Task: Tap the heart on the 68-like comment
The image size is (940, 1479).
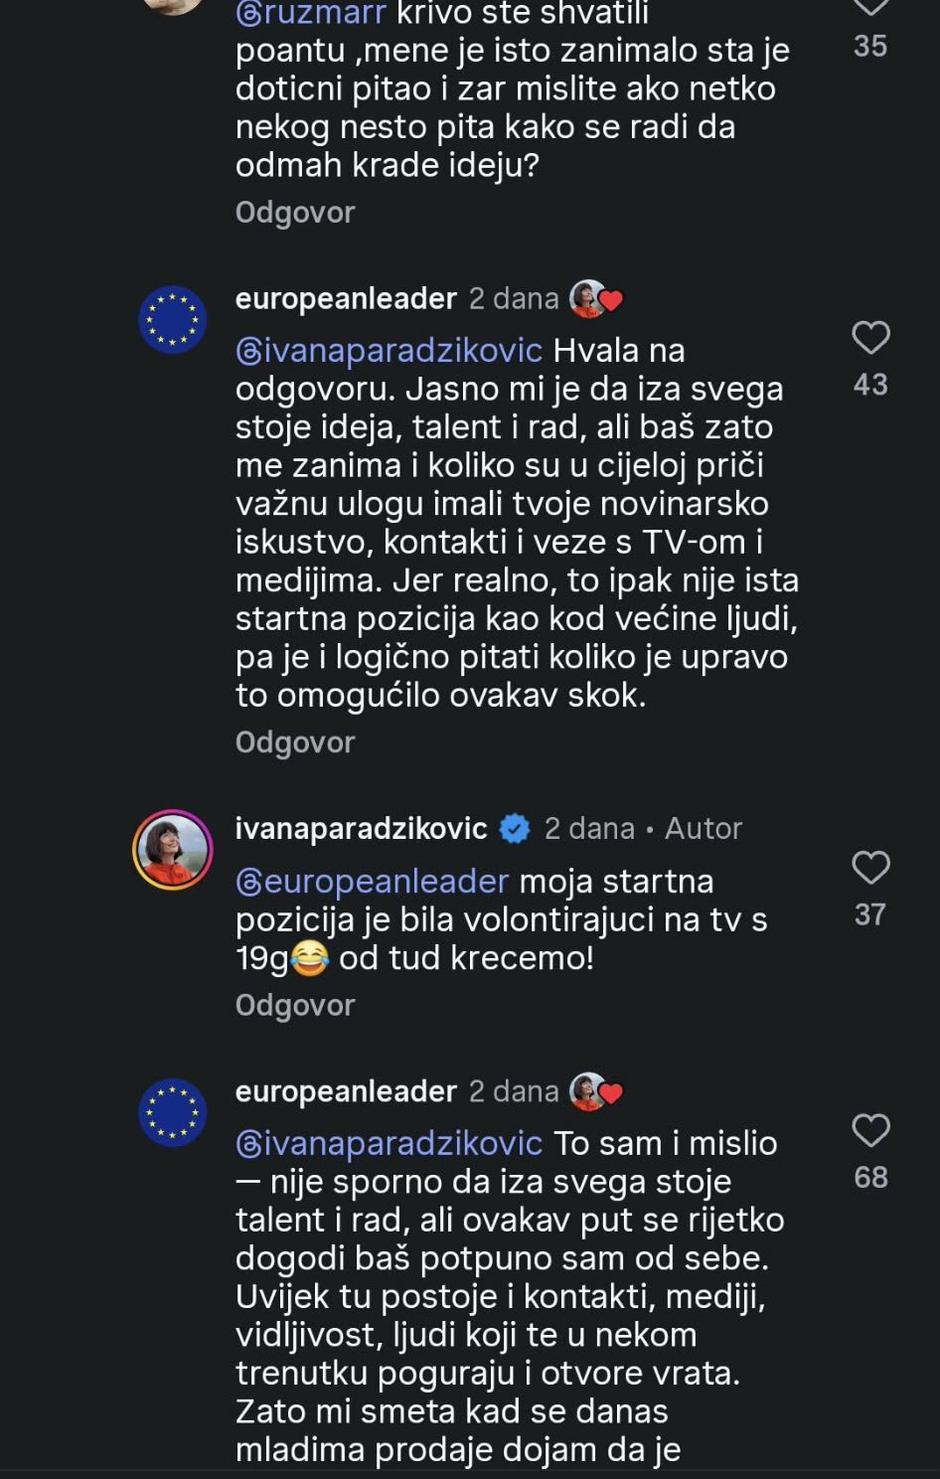Action: coord(870,1131)
